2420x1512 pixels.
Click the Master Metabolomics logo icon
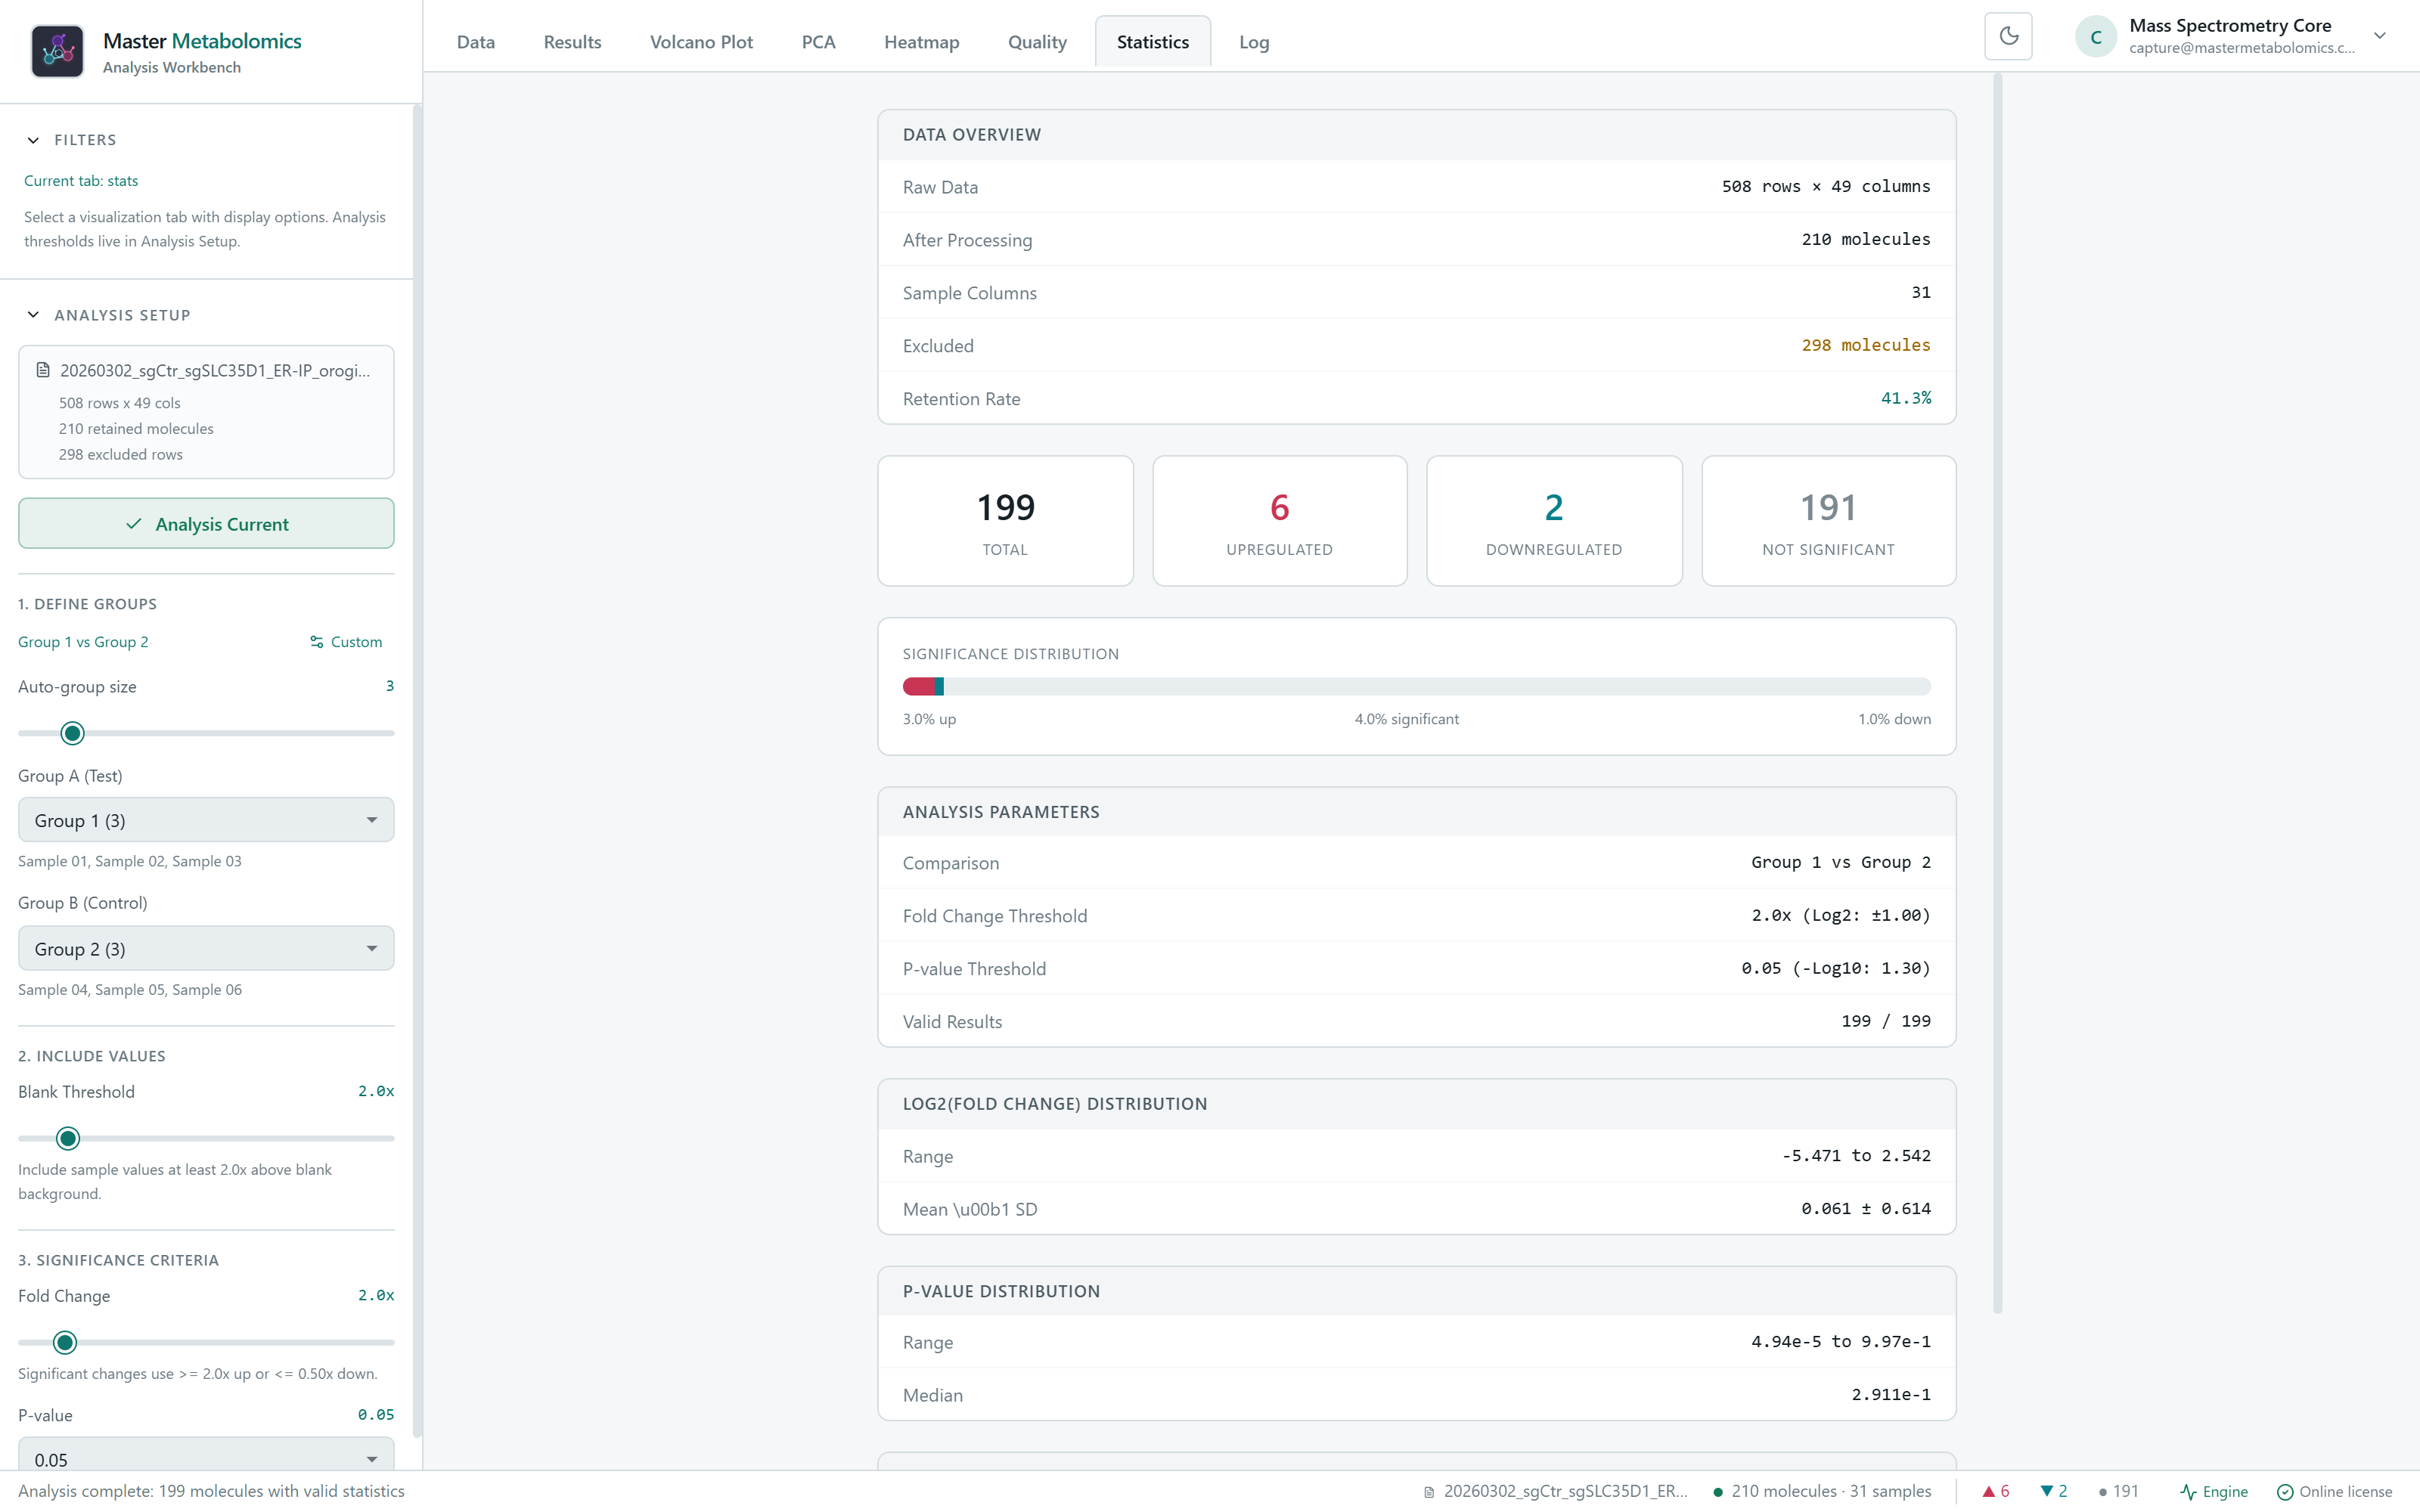(57, 52)
